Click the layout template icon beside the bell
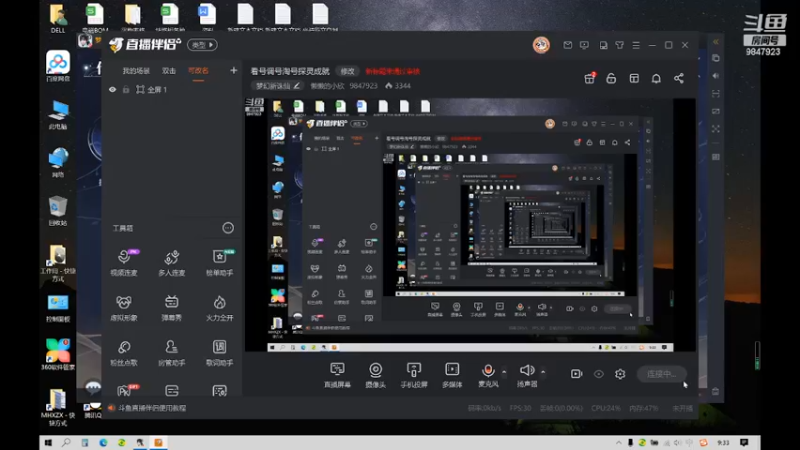The width and height of the screenshot is (800, 450). coord(634,78)
